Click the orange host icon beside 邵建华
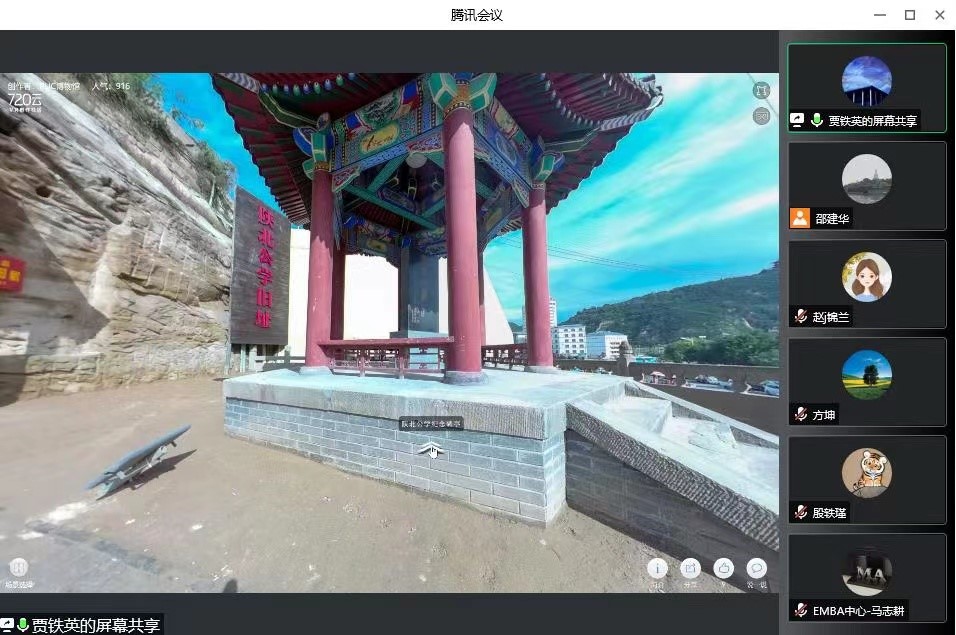The height and width of the screenshot is (635, 956). 800,218
